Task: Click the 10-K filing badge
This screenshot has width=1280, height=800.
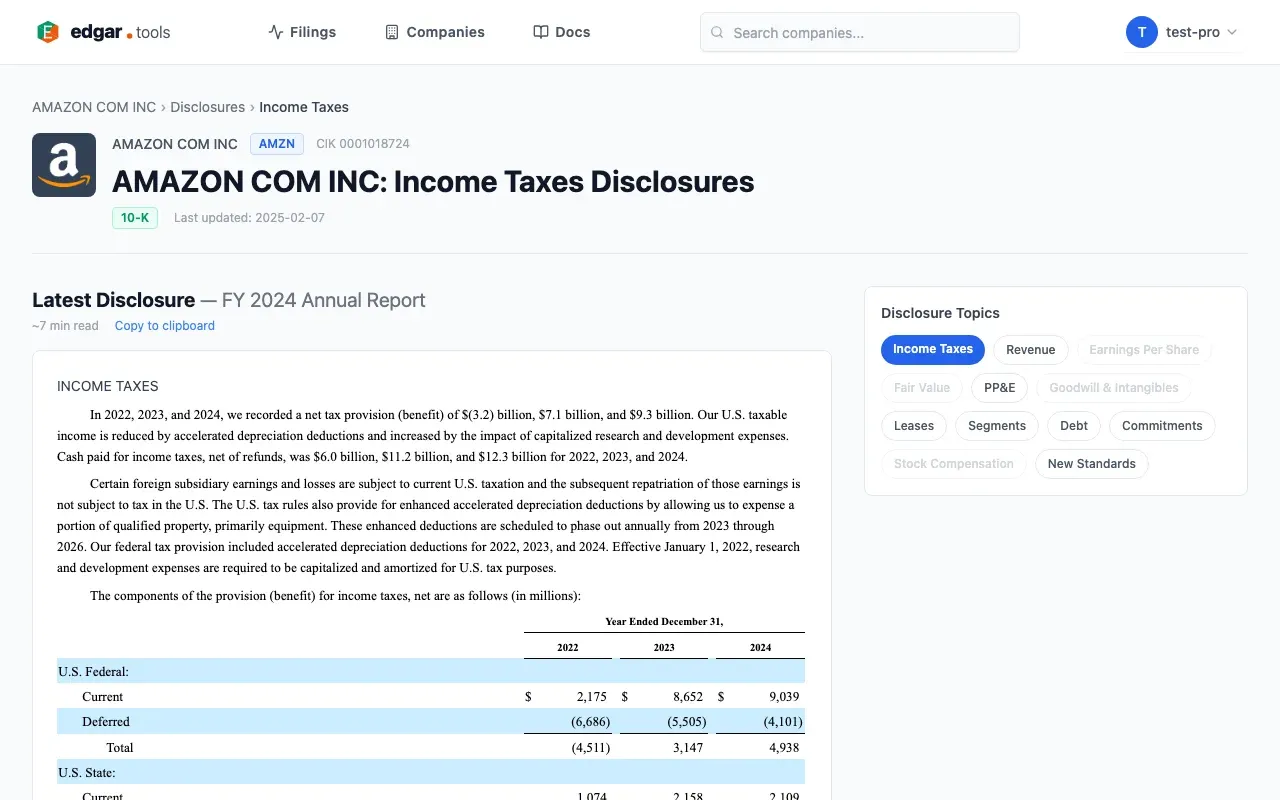Action: (135, 217)
